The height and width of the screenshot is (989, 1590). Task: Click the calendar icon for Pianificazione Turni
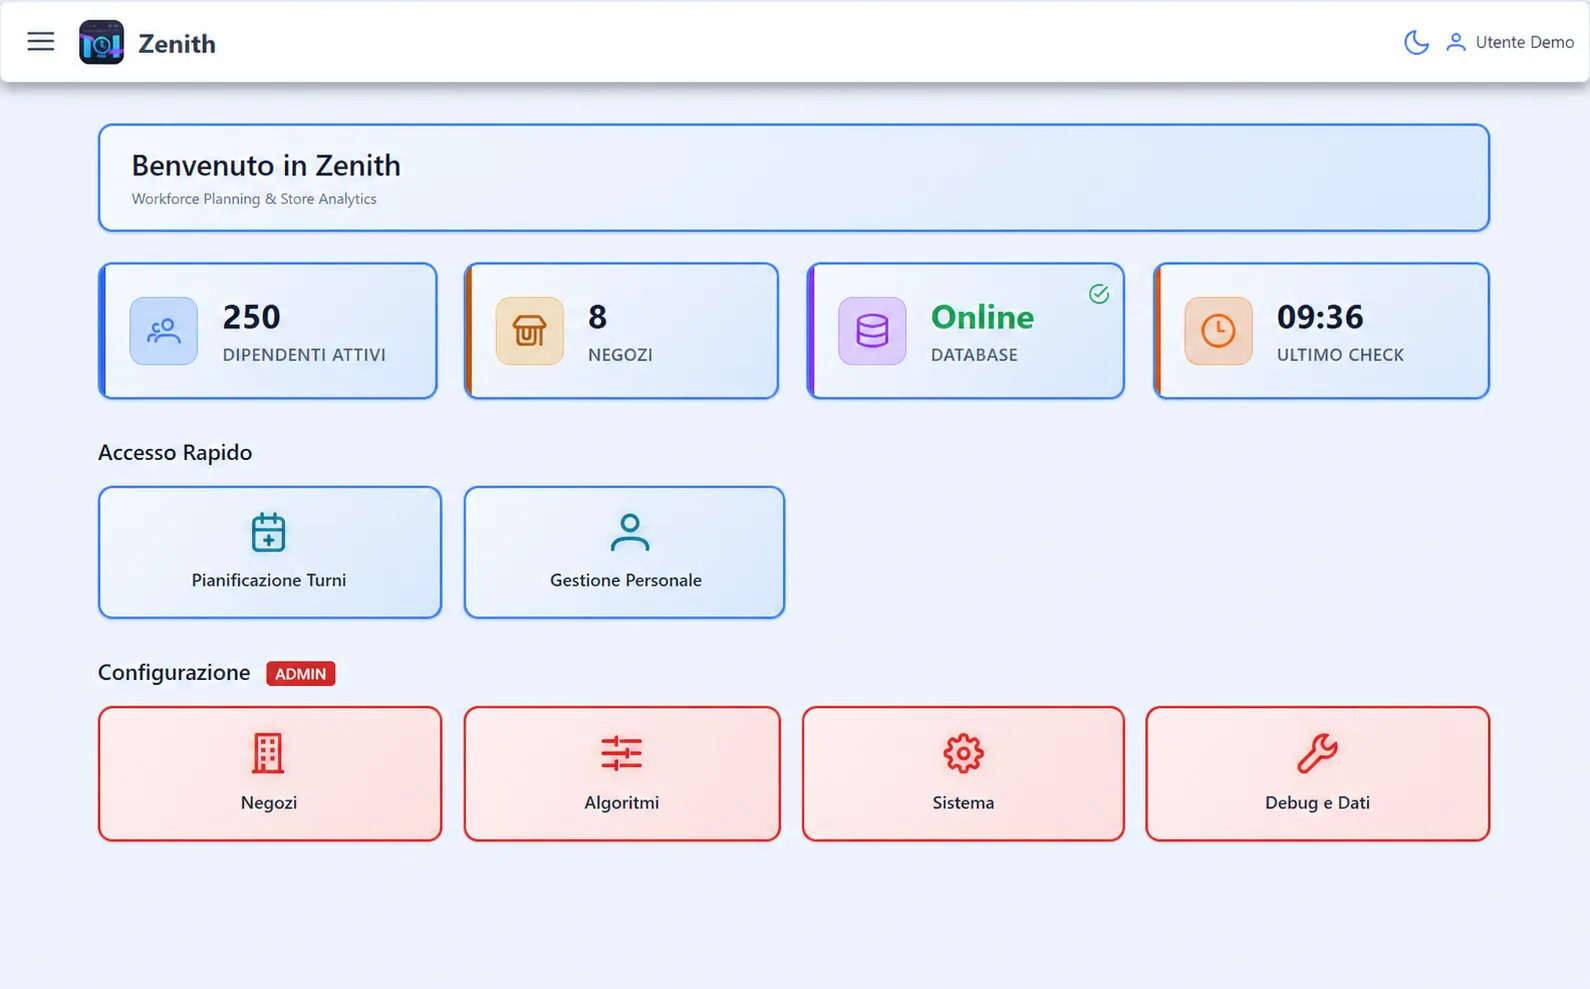(268, 533)
